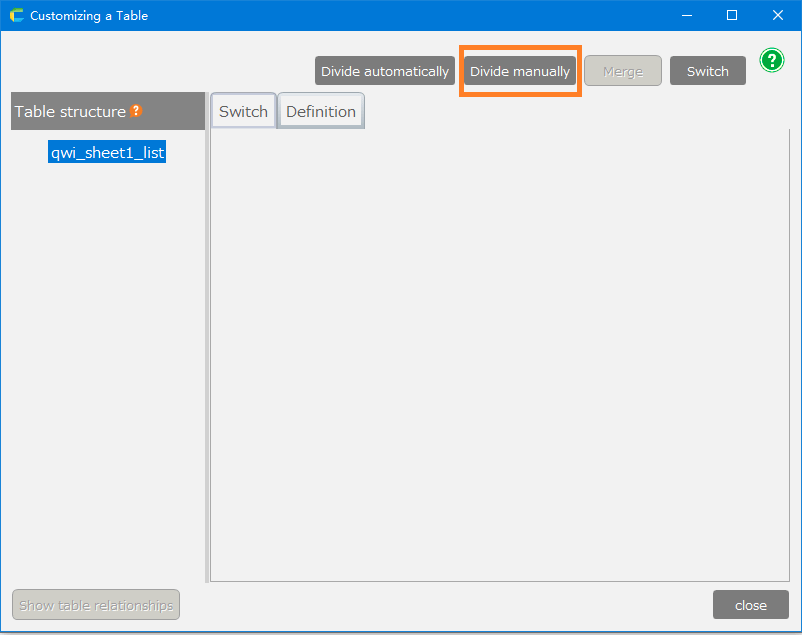Select the Switch tab above the panel
Image resolution: width=802 pixels, height=635 pixels.
pyautogui.click(x=243, y=111)
